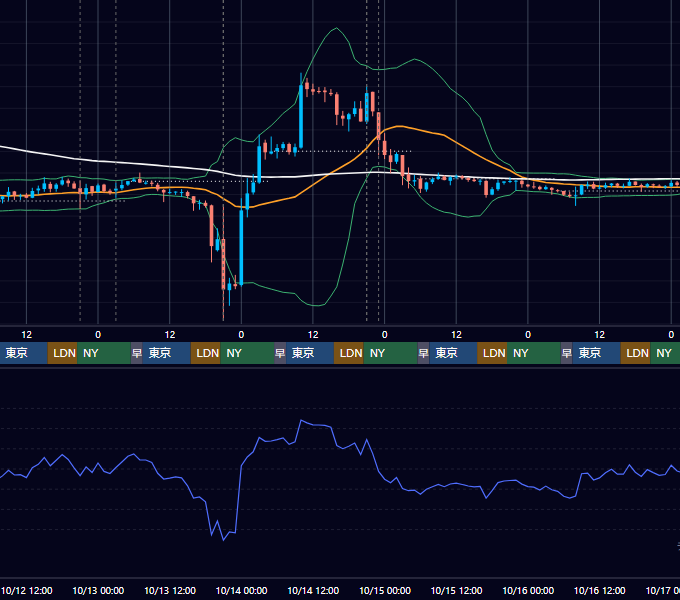The width and height of the screenshot is (680, 600).
Task: Click the 東京 session block on 10/14
Action: click(310, 353)
